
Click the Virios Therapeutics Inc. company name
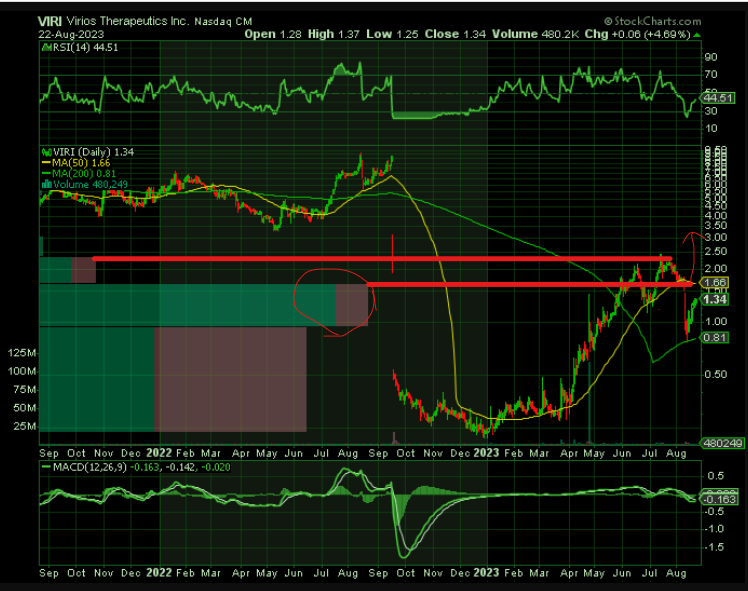(x=128, y=21)
